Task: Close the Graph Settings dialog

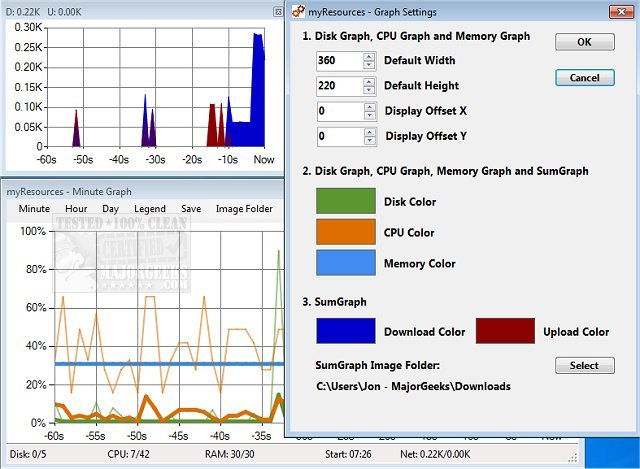Action: (x=621, y=12)
